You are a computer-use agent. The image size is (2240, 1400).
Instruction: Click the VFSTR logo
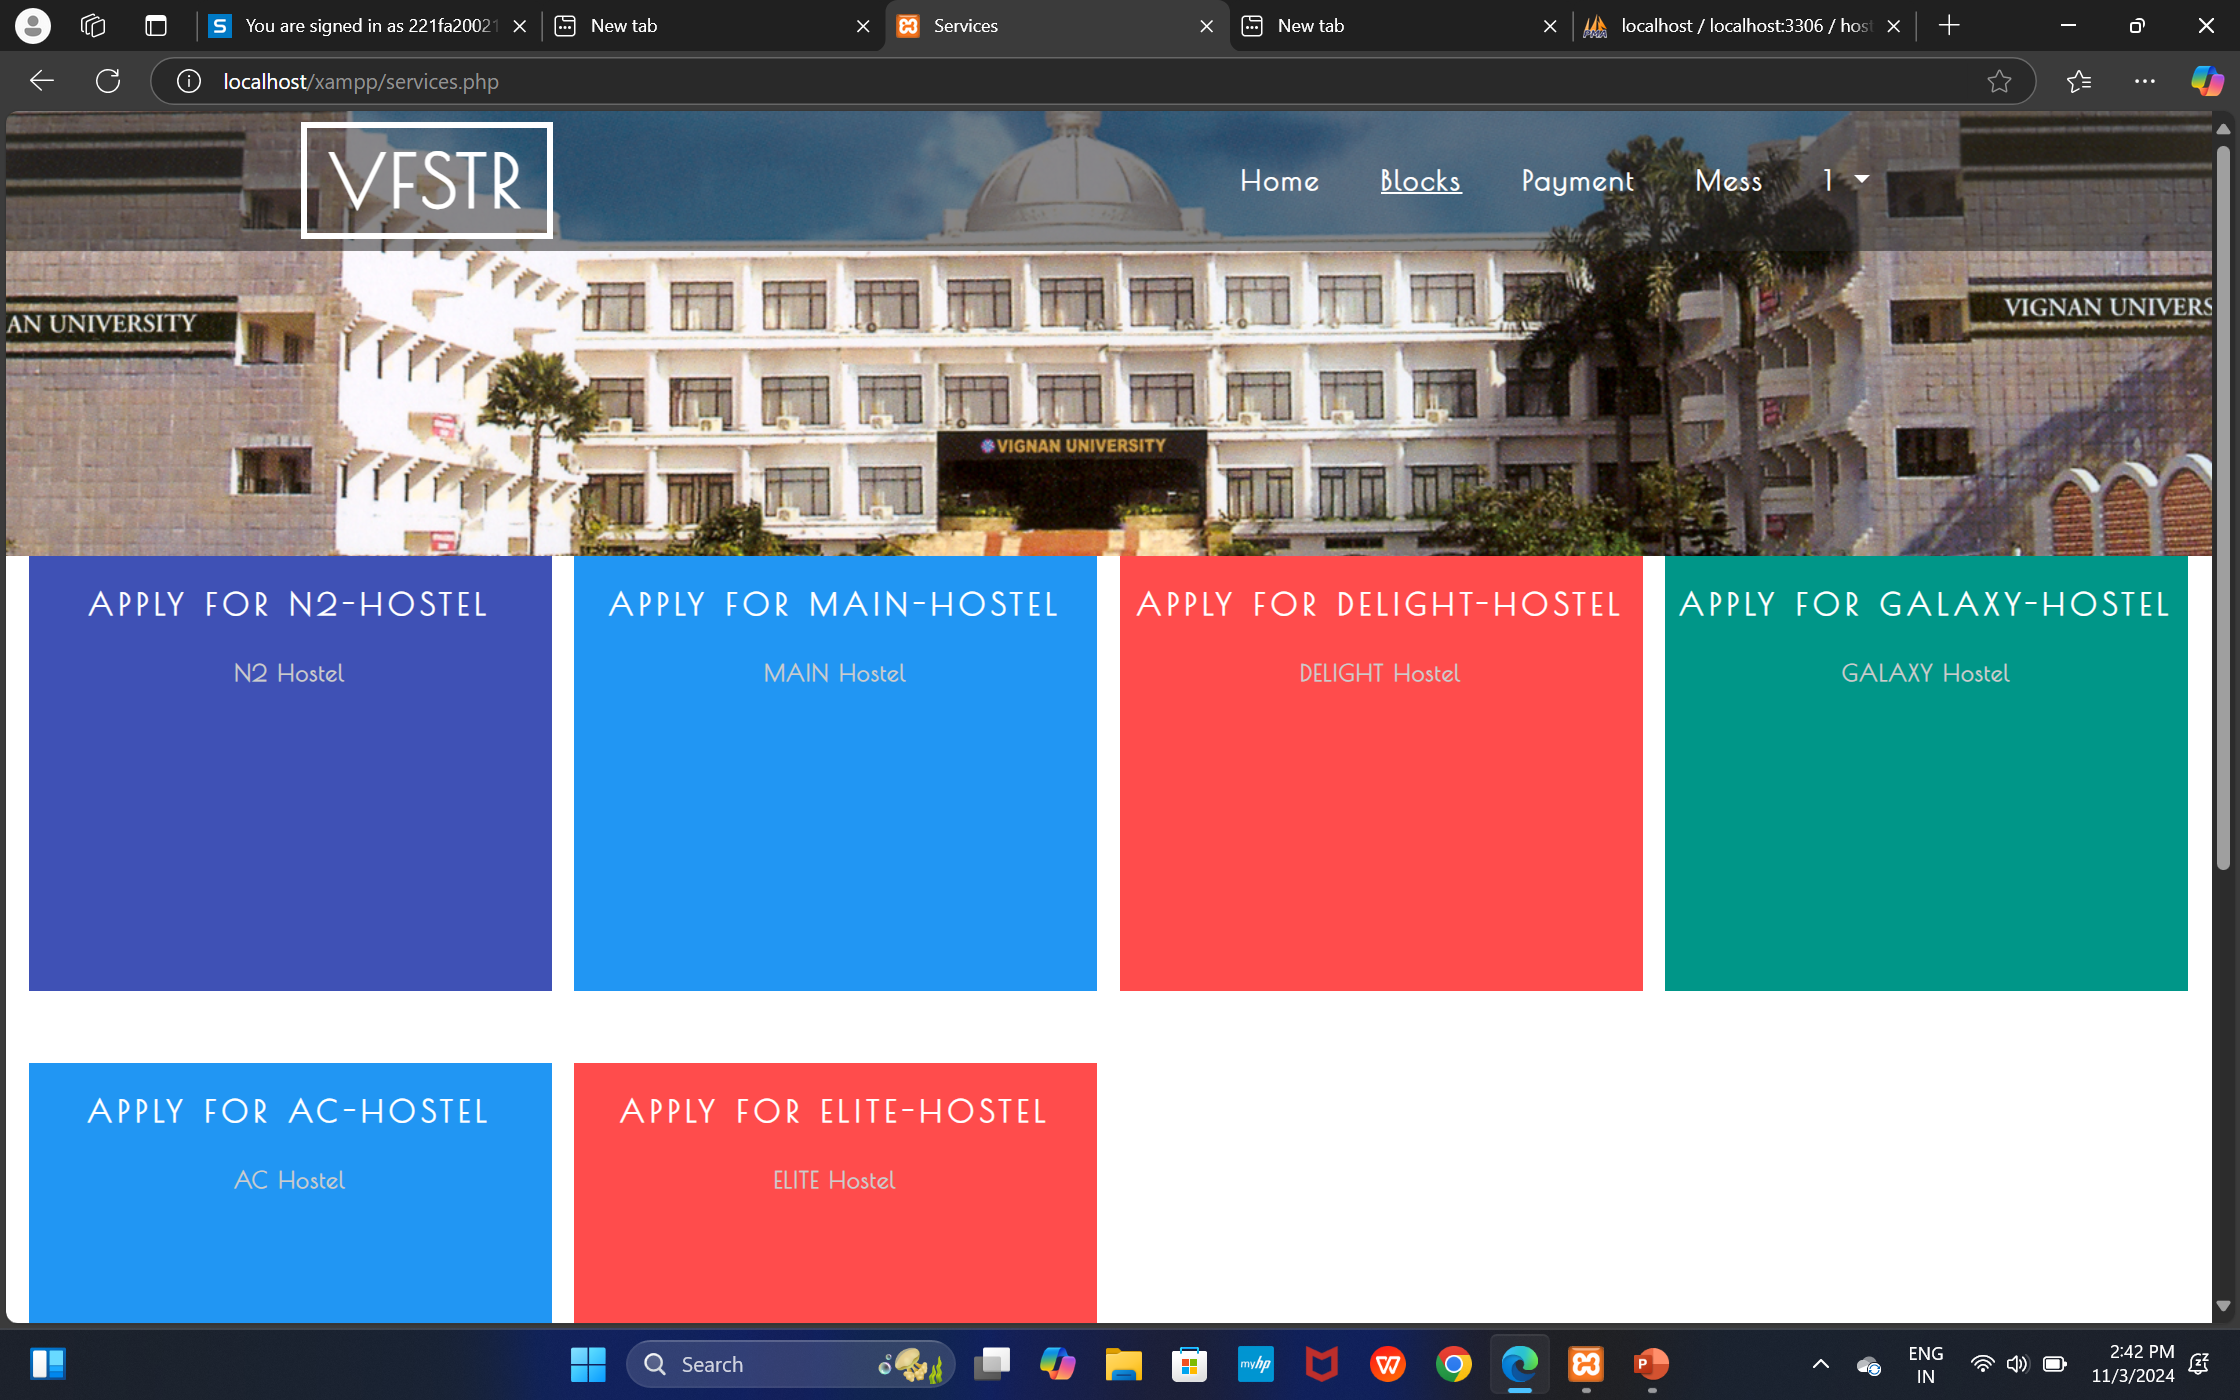[427, 180]
